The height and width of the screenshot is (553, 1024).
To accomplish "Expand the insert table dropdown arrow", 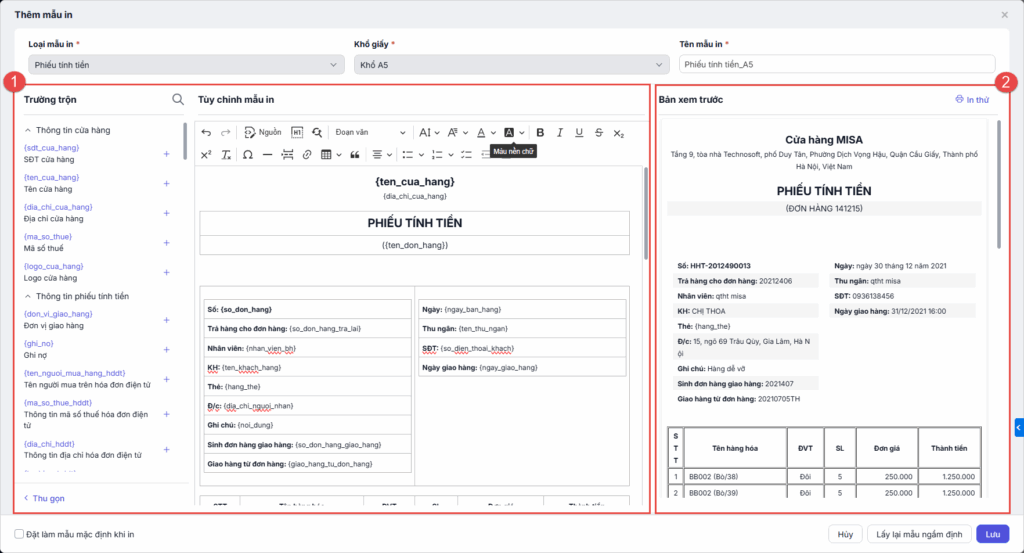I will (x=339, y=155).
